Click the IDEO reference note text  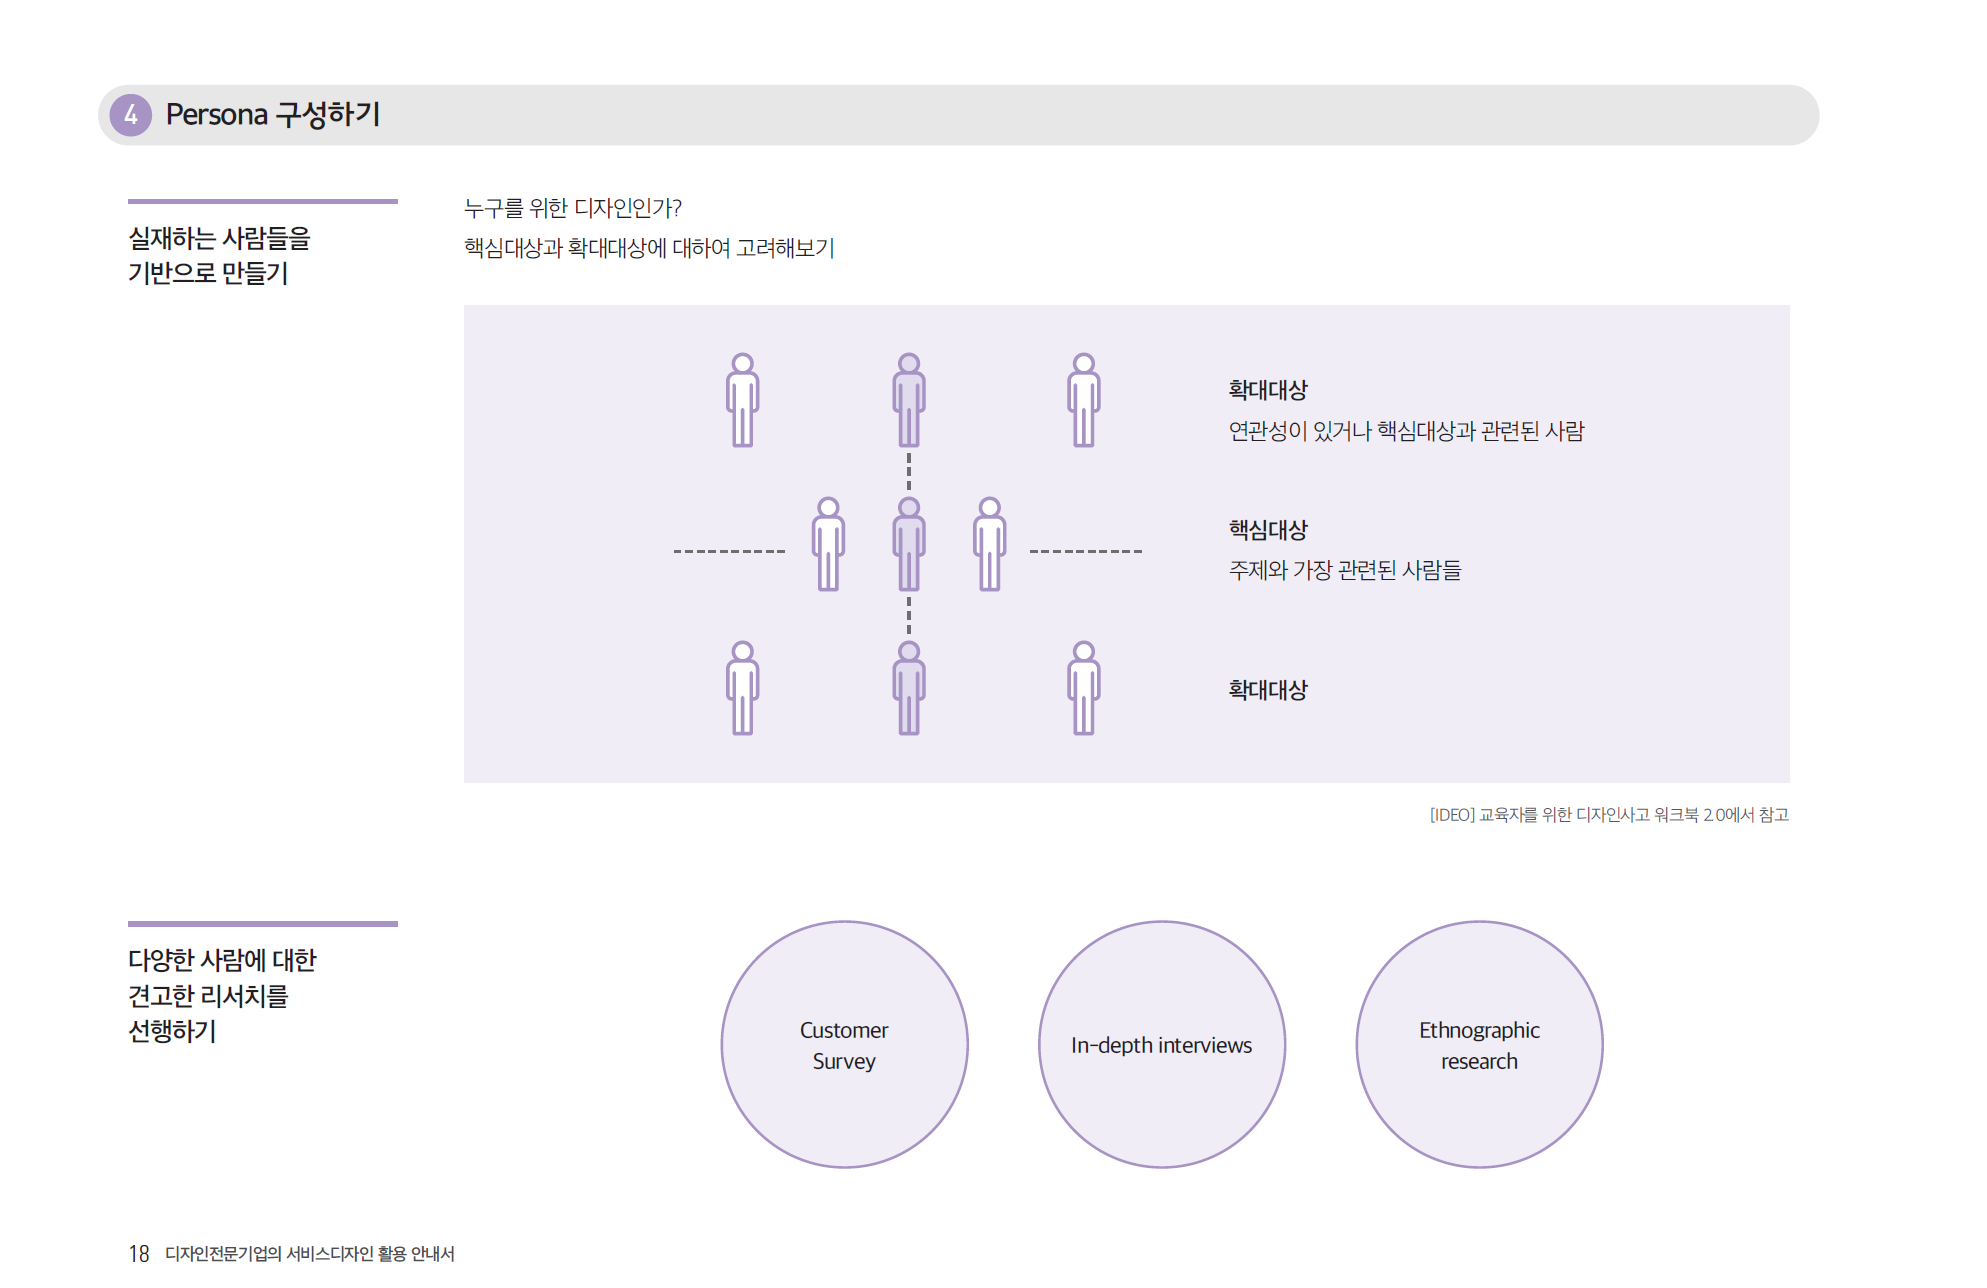(x=1608, y=815)
